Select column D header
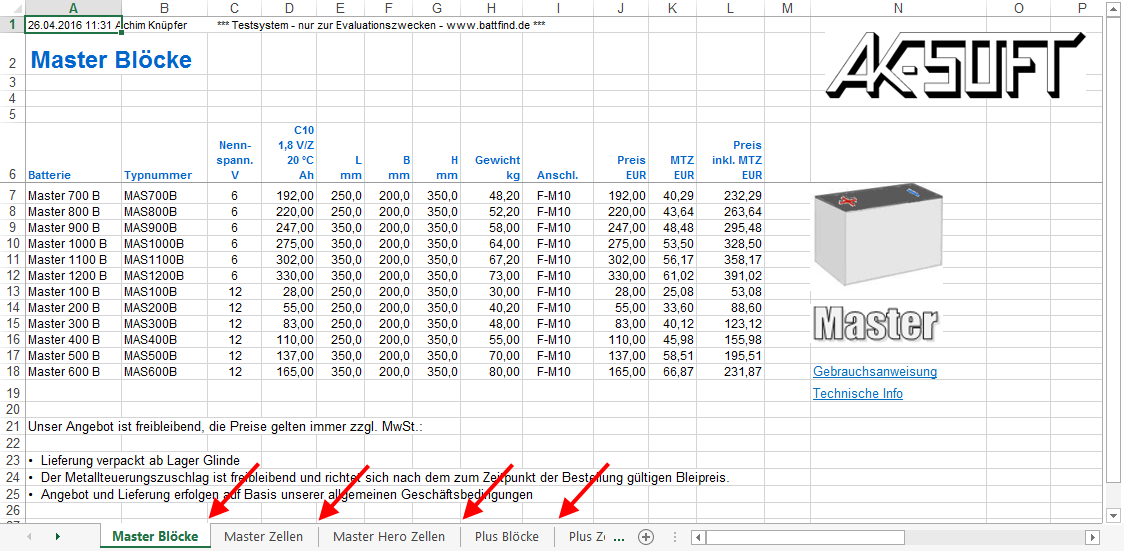This screenshot has width=1124, height=551. [288, 8]
